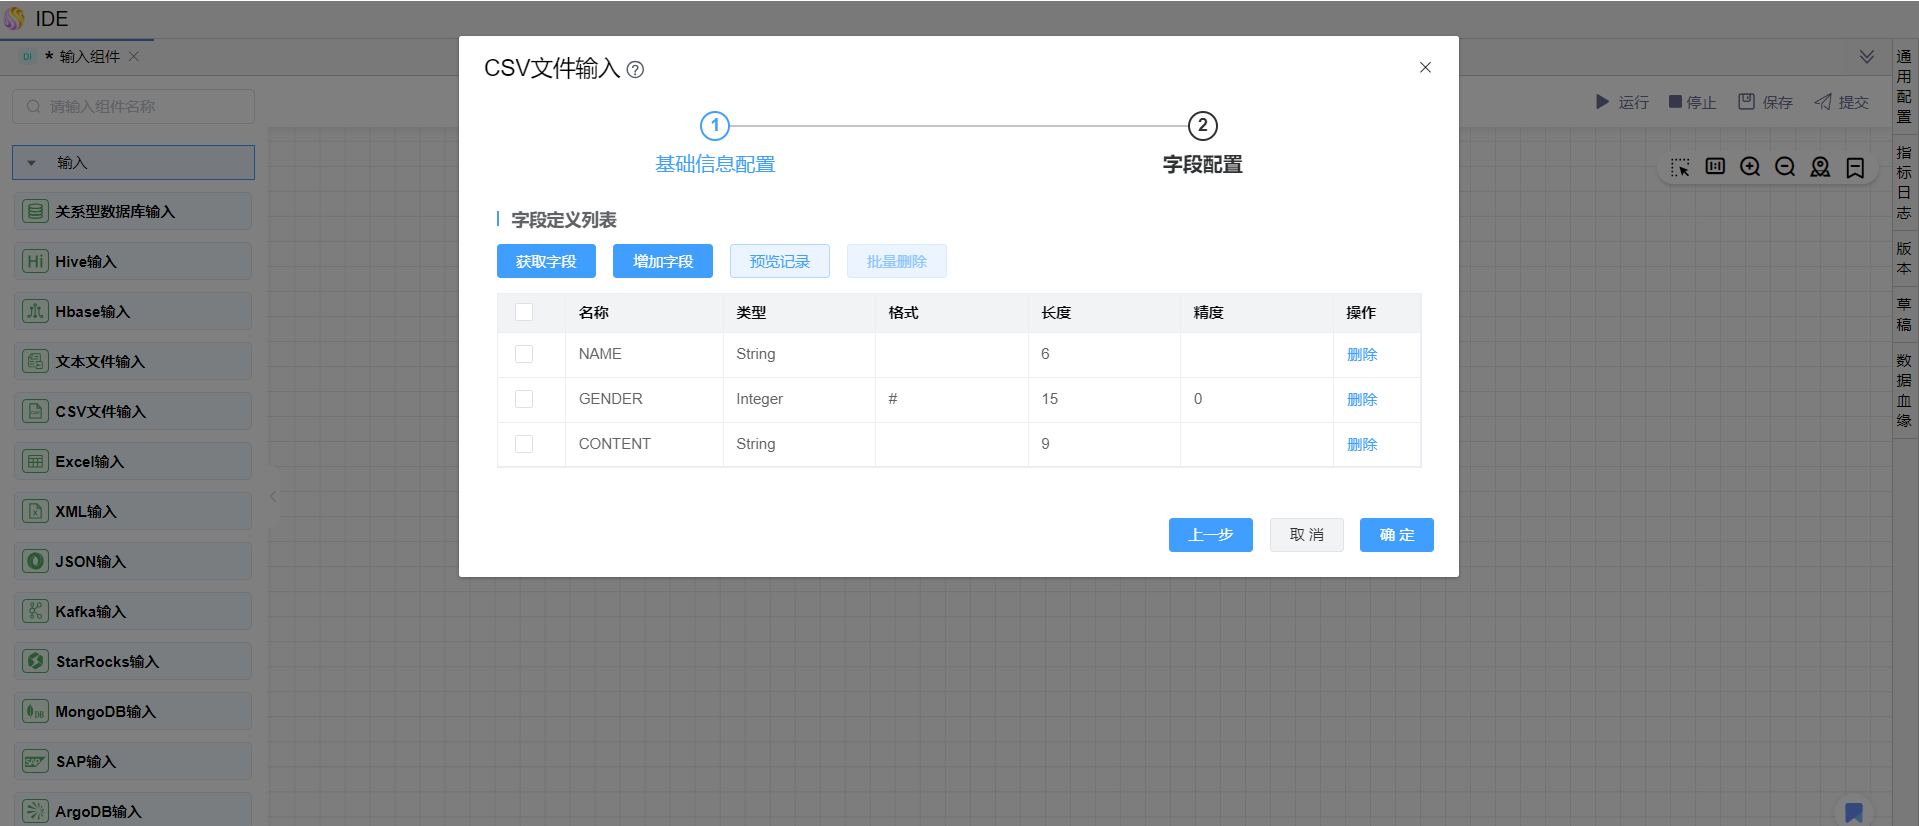
Task: Go to step 1 基础信息配置
Action: (x=714, y=126)
